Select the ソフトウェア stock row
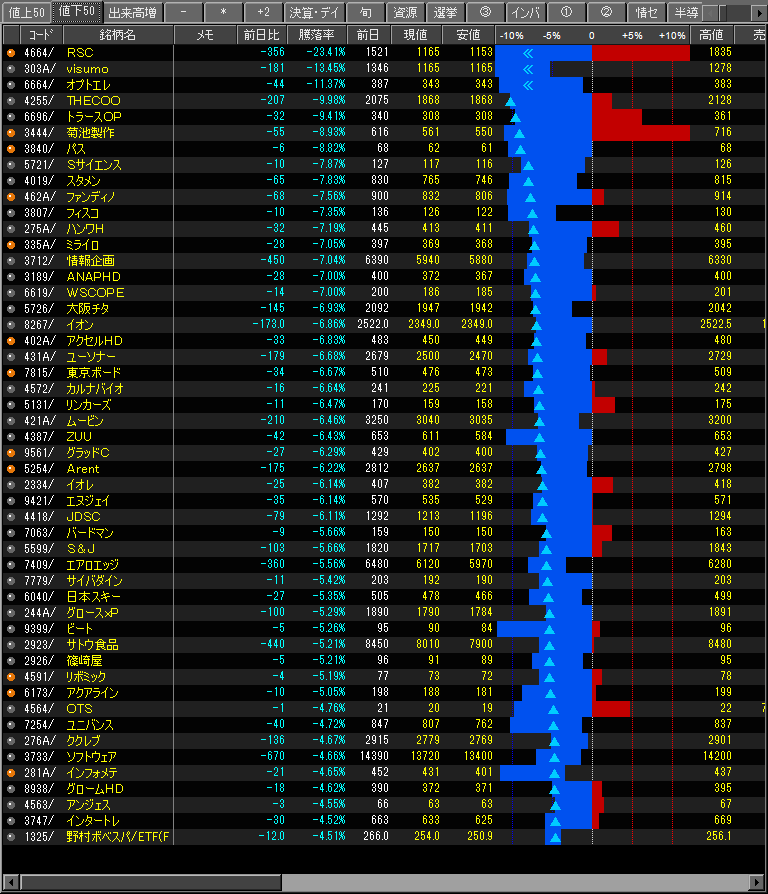This screenshot has height=894, width=768. click(90, 756)
